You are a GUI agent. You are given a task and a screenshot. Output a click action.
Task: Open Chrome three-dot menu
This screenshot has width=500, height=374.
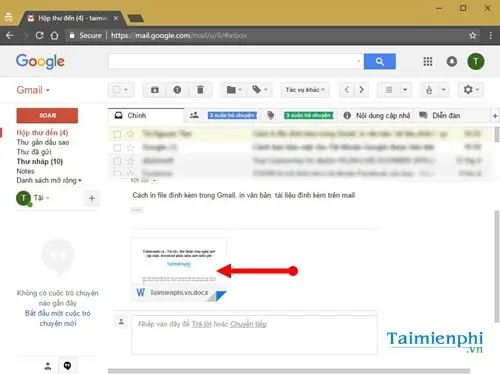490,35
